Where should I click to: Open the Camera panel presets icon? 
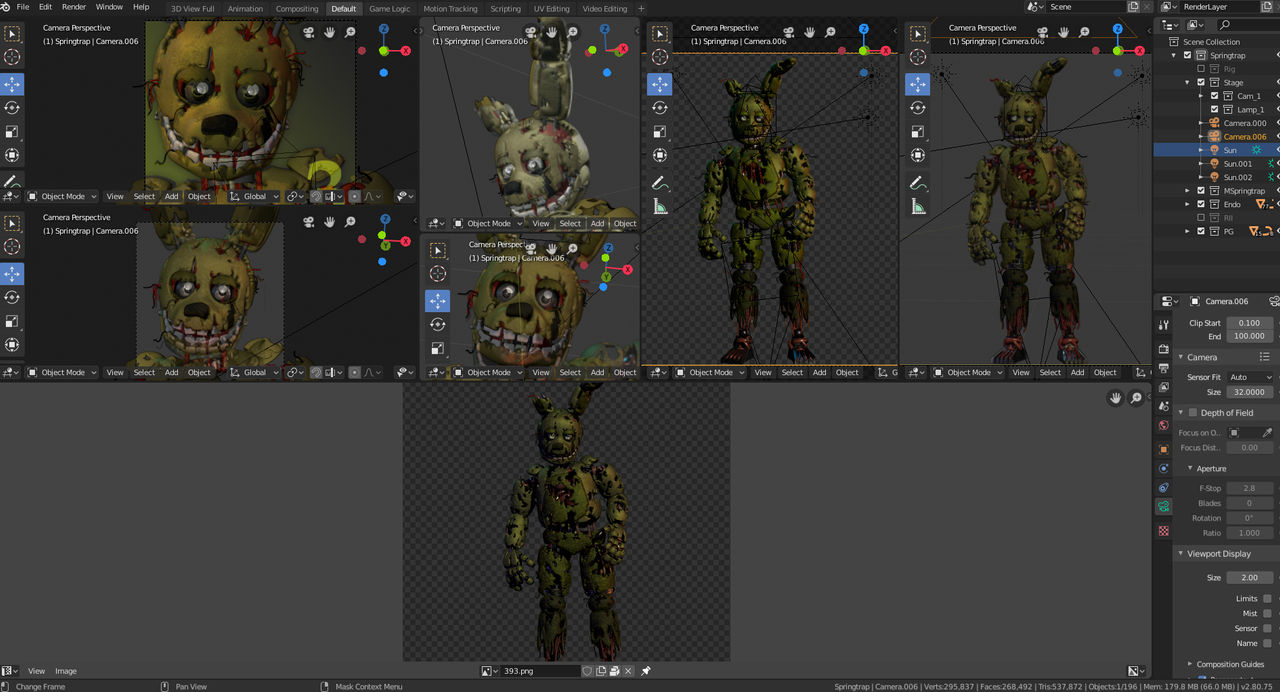1265,357
